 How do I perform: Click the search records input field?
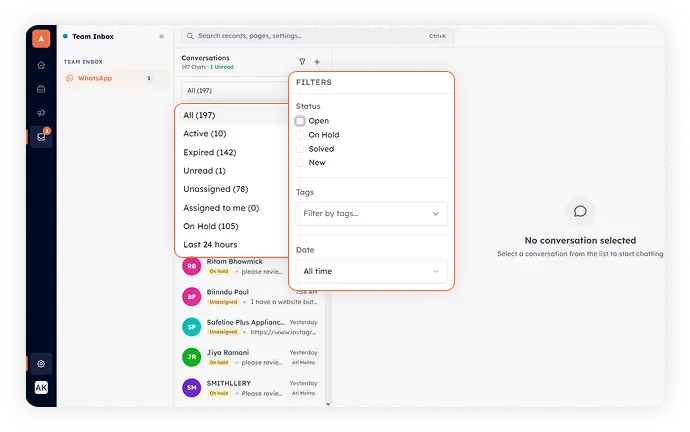[317, 36]
